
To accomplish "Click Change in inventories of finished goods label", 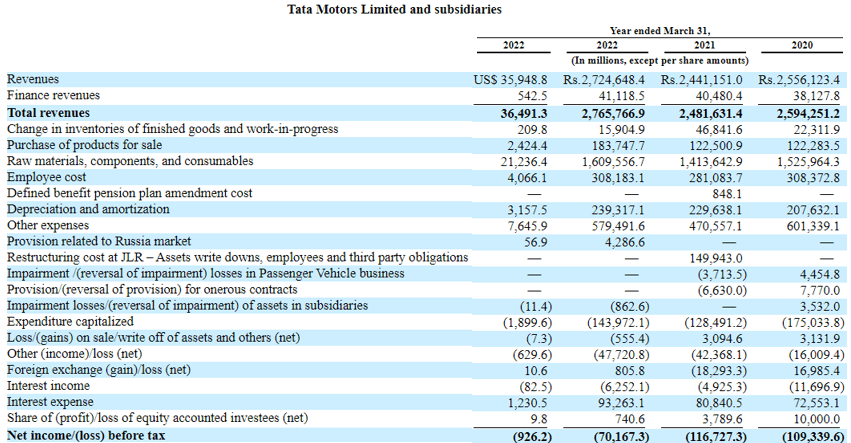I will pyautogui.click(x=173, y=129).
